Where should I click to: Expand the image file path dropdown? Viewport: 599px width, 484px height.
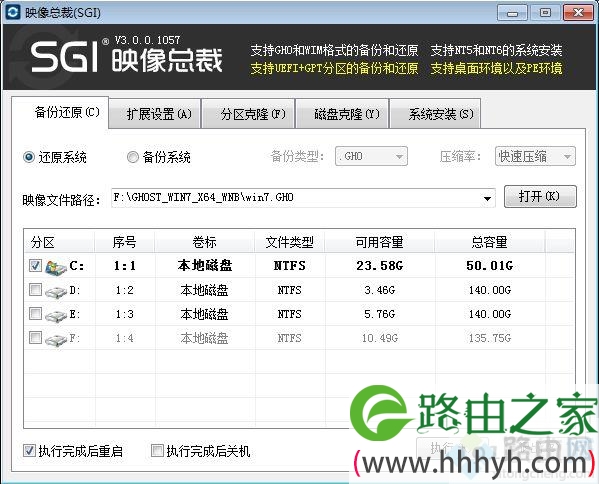[487, 198]
